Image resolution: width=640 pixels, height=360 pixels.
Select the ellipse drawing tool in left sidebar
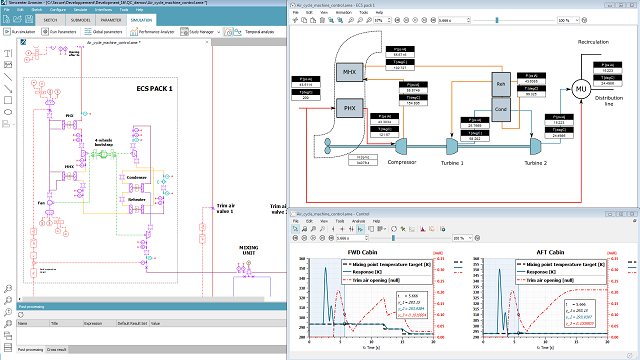coord(8,112)
